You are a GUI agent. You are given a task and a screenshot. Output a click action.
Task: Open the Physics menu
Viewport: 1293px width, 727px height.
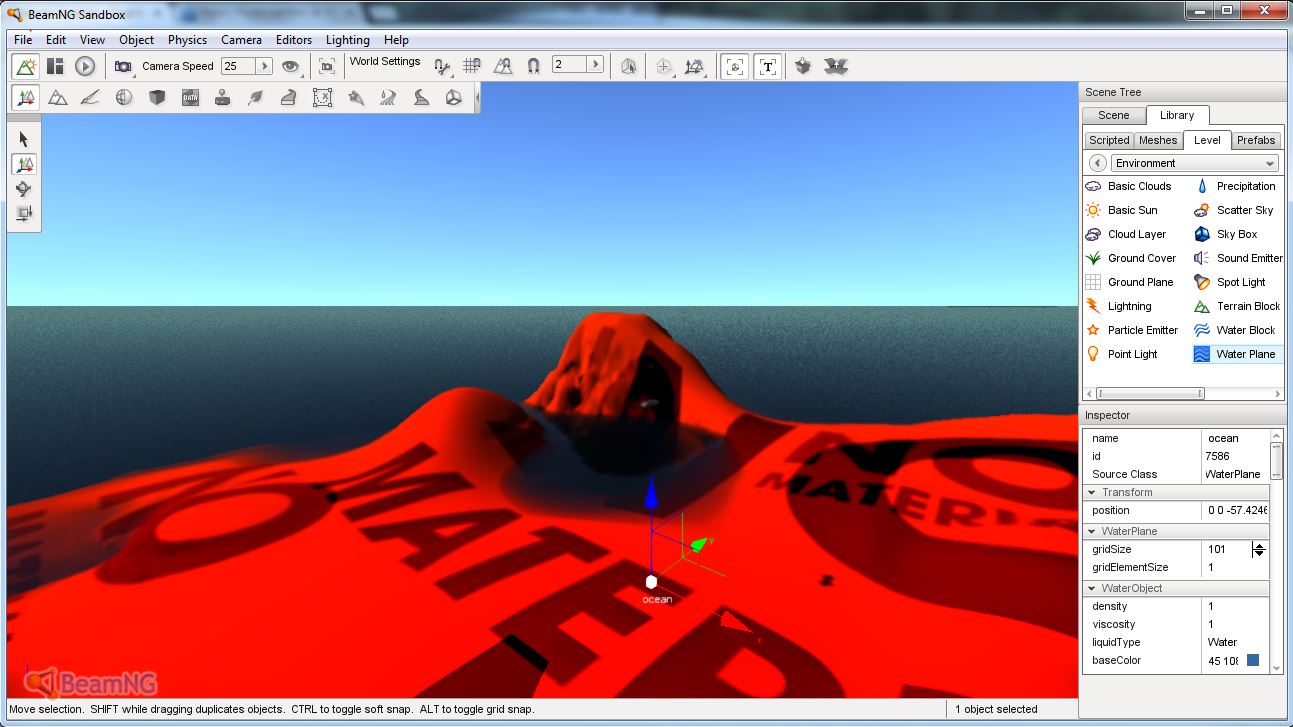(x=187, y=40)
